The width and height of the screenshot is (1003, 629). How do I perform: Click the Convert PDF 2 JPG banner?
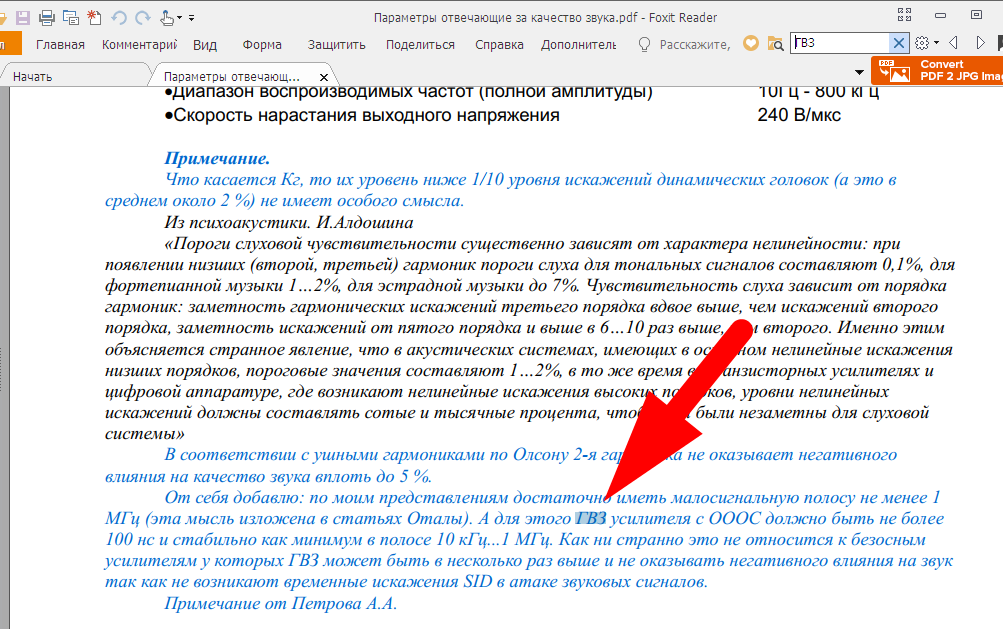pos(937,70)
